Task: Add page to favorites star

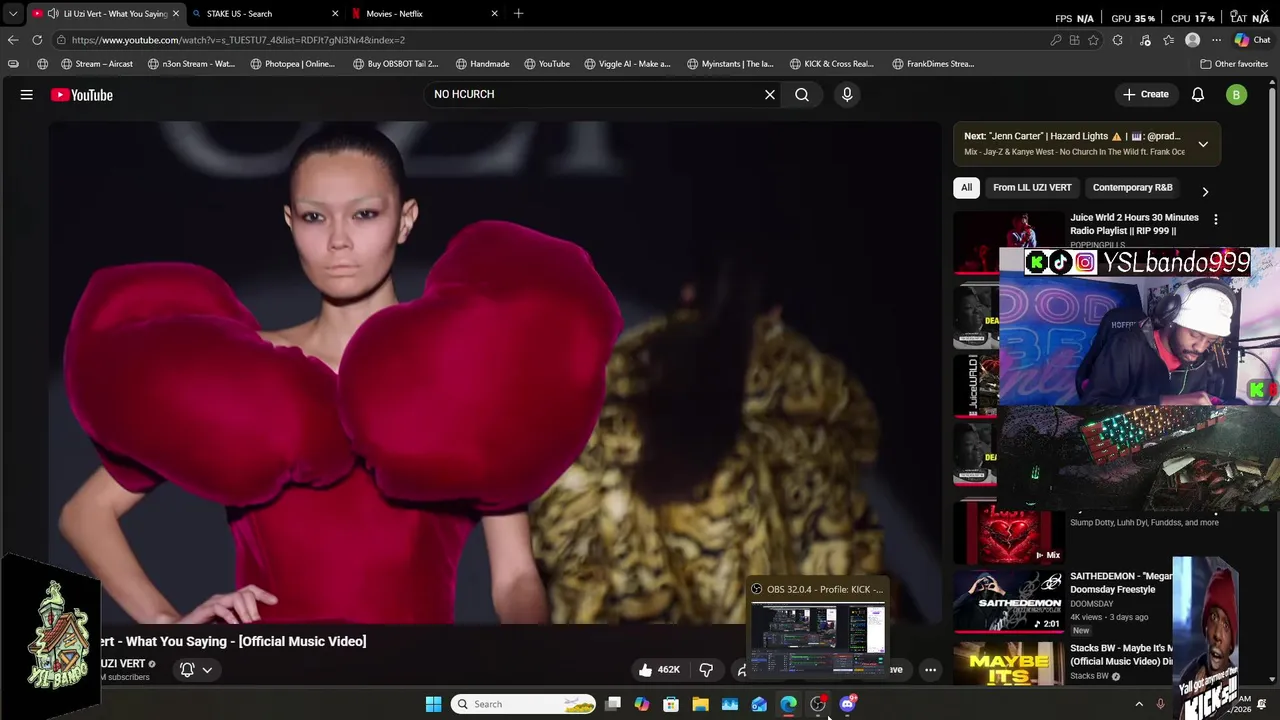Action: click(1093, 40)
